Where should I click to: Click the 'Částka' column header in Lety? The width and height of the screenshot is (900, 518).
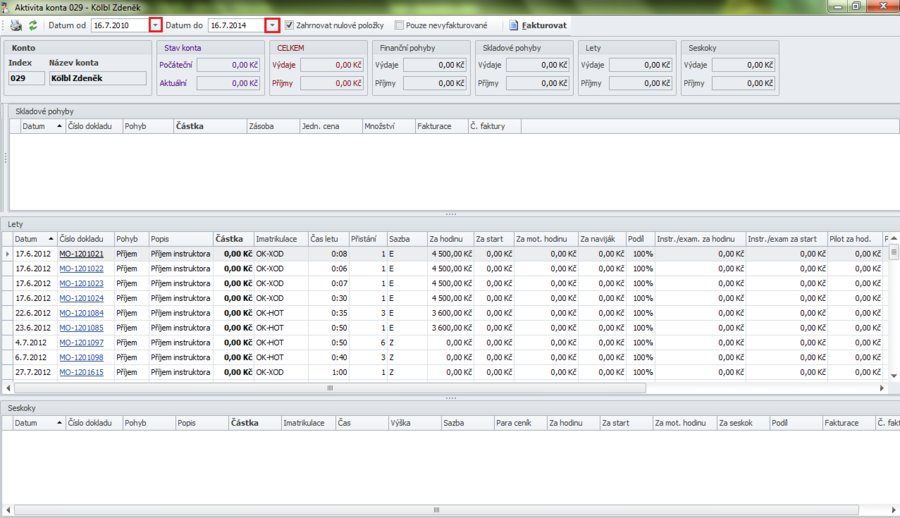(x=230, y=240)
